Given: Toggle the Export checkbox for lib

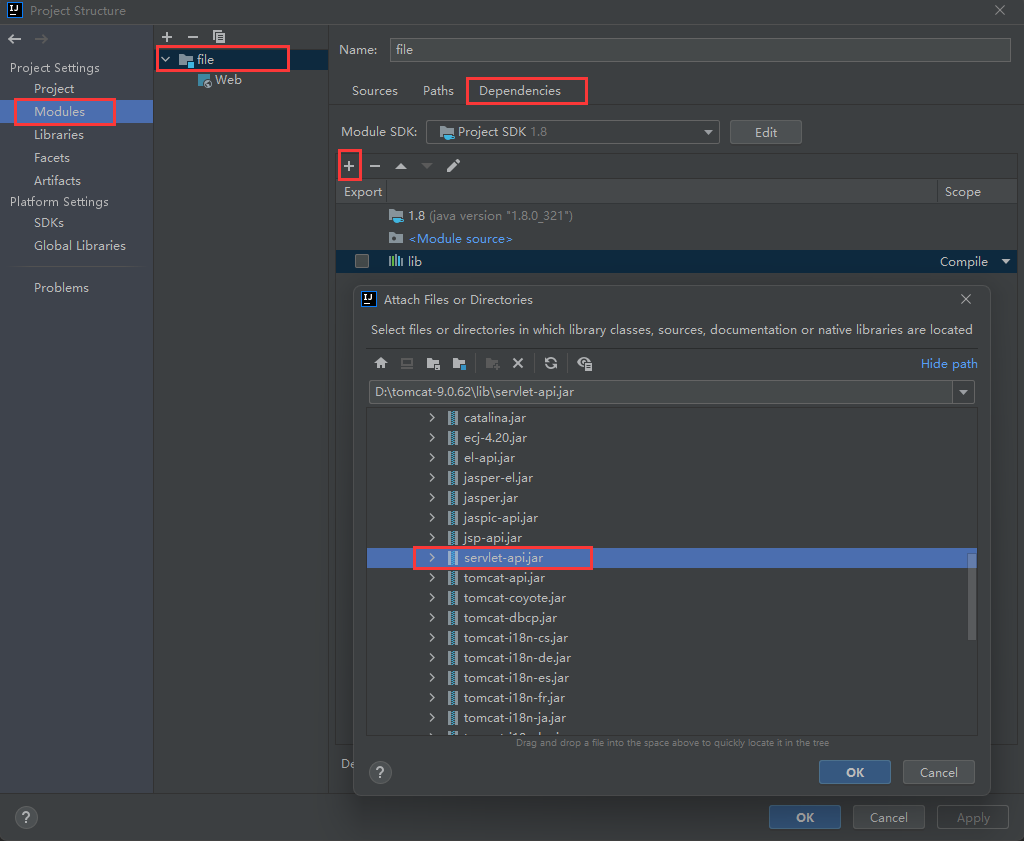Looking at the screenshot, I should [x=362, y=261].
